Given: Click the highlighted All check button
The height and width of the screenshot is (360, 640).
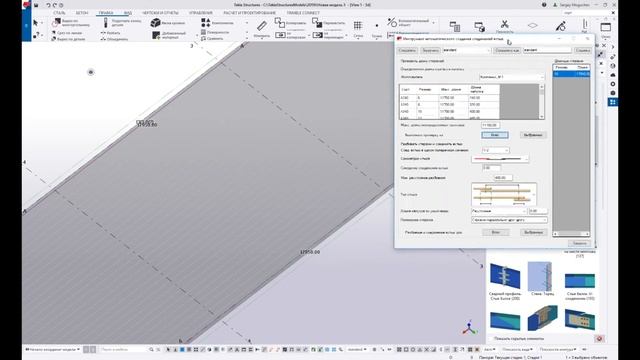Looking at the screenshot, I should [x=495, y=135].
